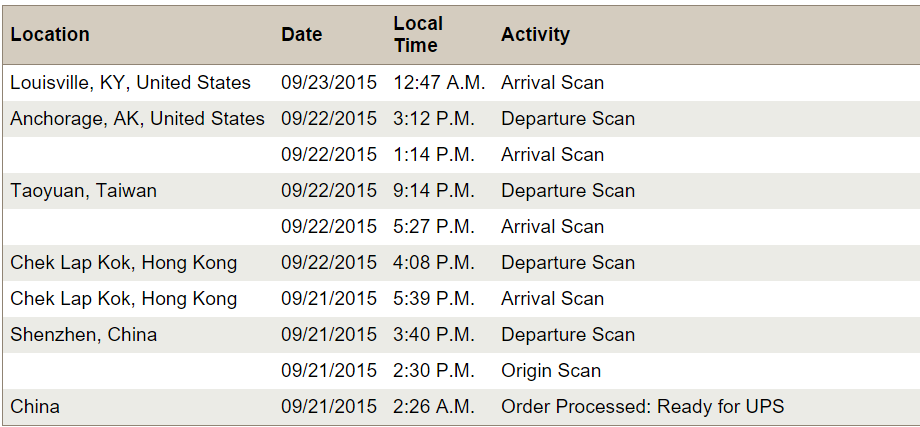Click the Origin Scan activity

coord(551,371)
